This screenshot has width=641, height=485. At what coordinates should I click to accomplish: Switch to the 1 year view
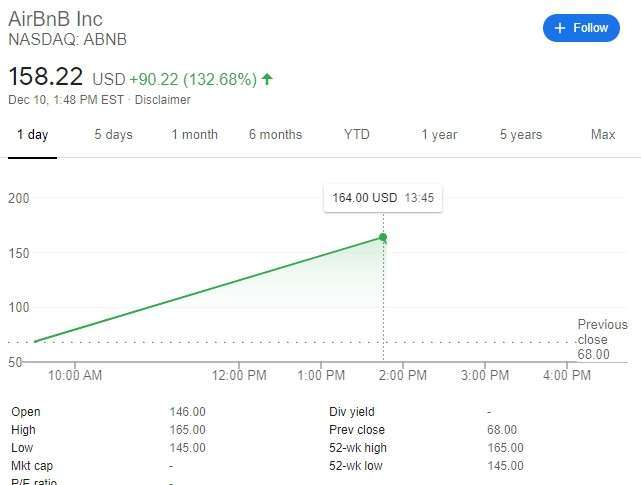coord(439,135)
